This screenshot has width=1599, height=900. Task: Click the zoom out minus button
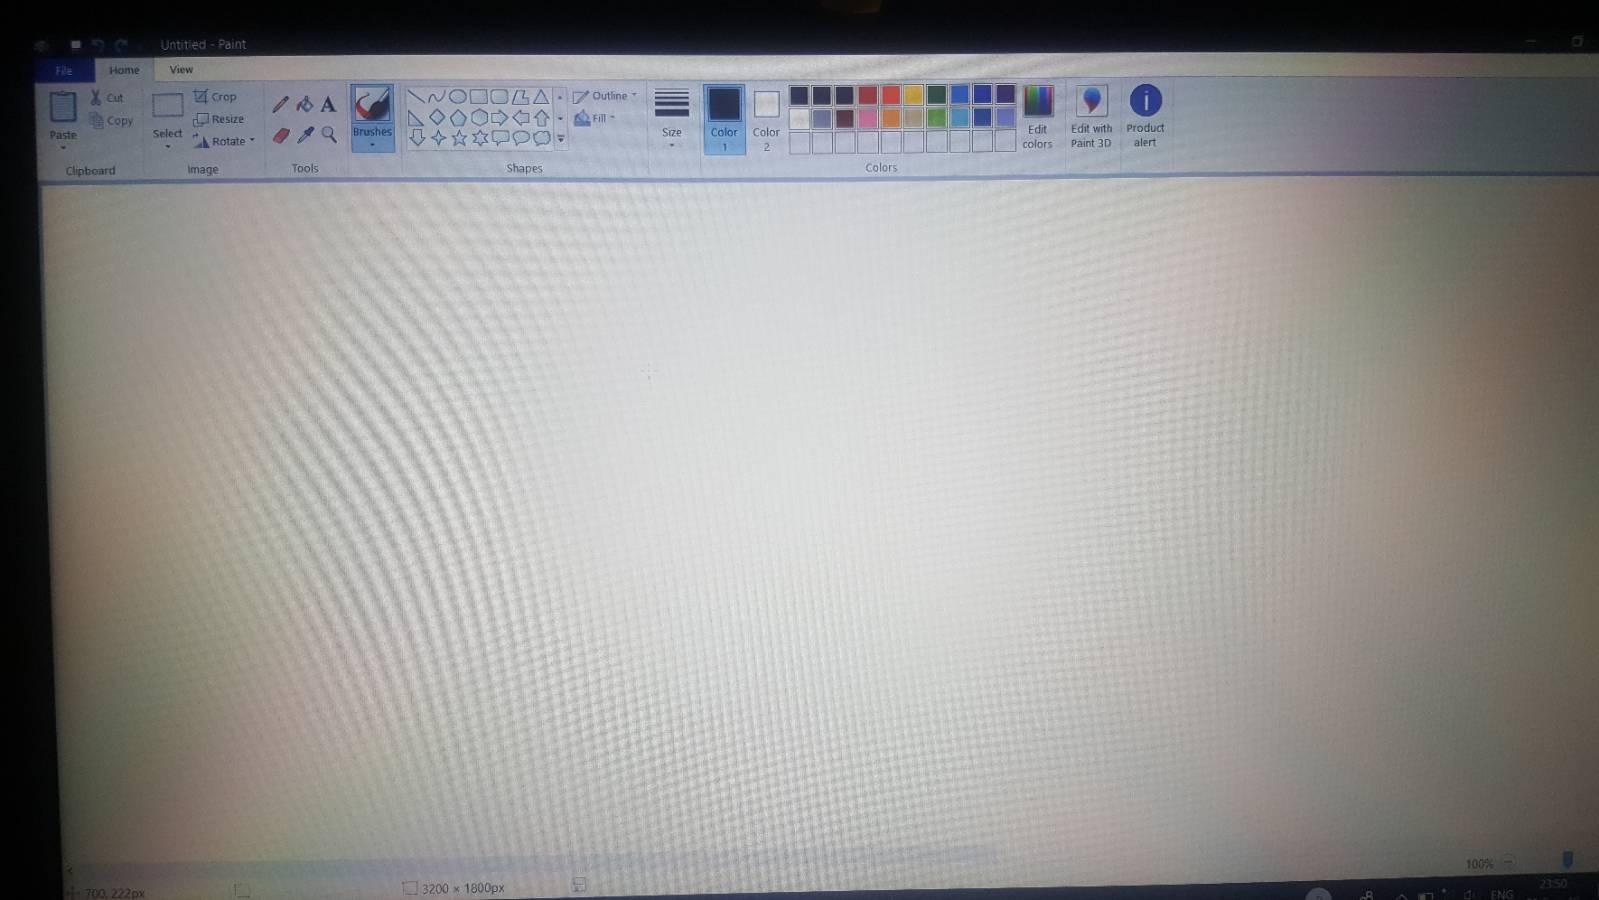pyautogui.click(x=1508, y=862)
